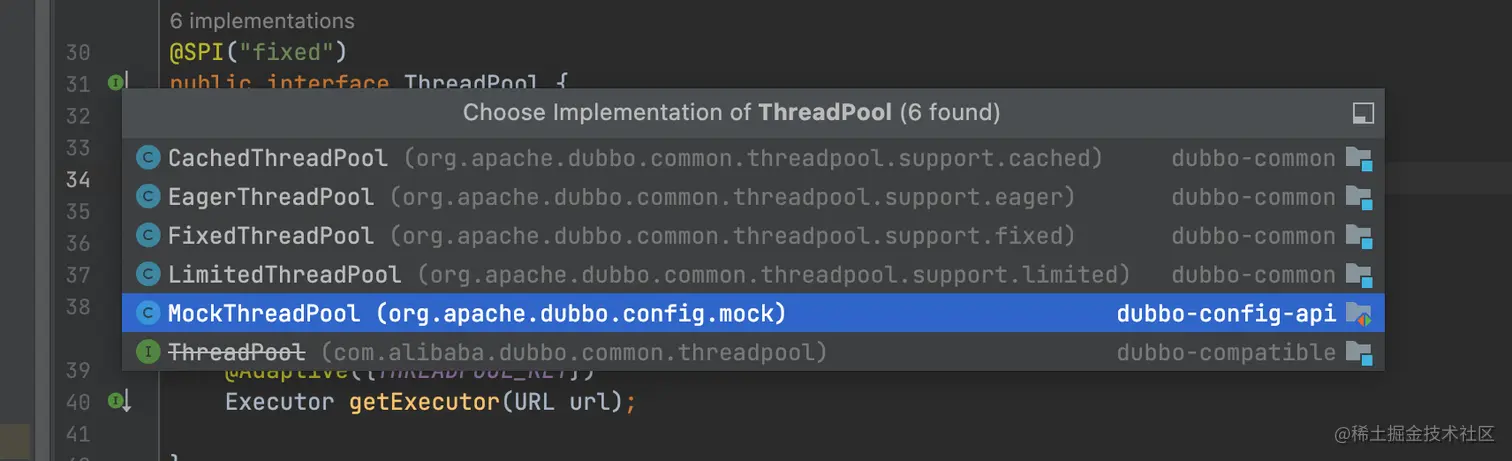This screenshot has height=461, width=1512.
Task: Select deprecated com.alibaba ThreadPool entry
Action: tap(753, 352)
